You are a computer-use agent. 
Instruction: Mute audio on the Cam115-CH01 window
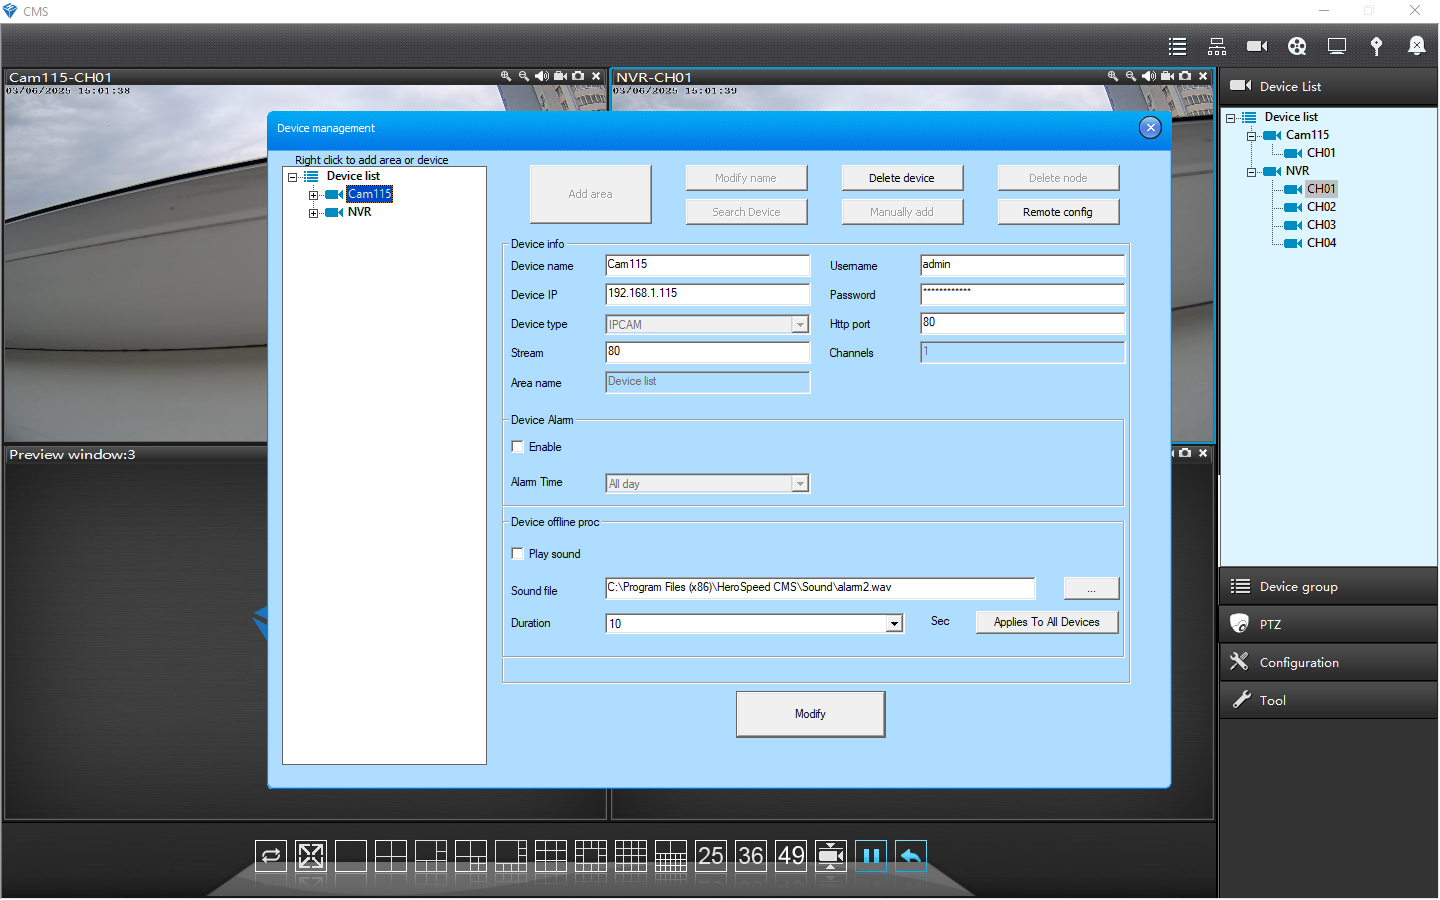541,76
